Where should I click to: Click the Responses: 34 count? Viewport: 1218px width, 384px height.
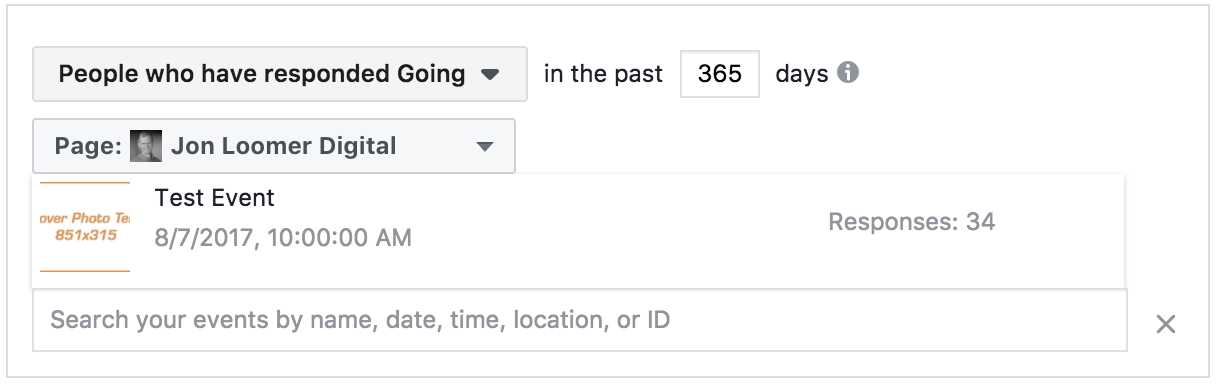click(x=912, y=222)
